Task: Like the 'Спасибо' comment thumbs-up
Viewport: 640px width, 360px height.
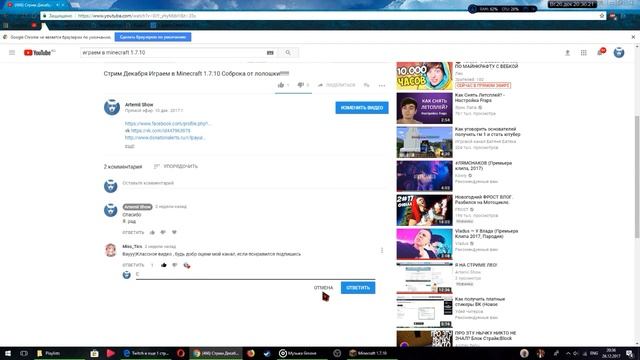Action: (x=152, y=232)
